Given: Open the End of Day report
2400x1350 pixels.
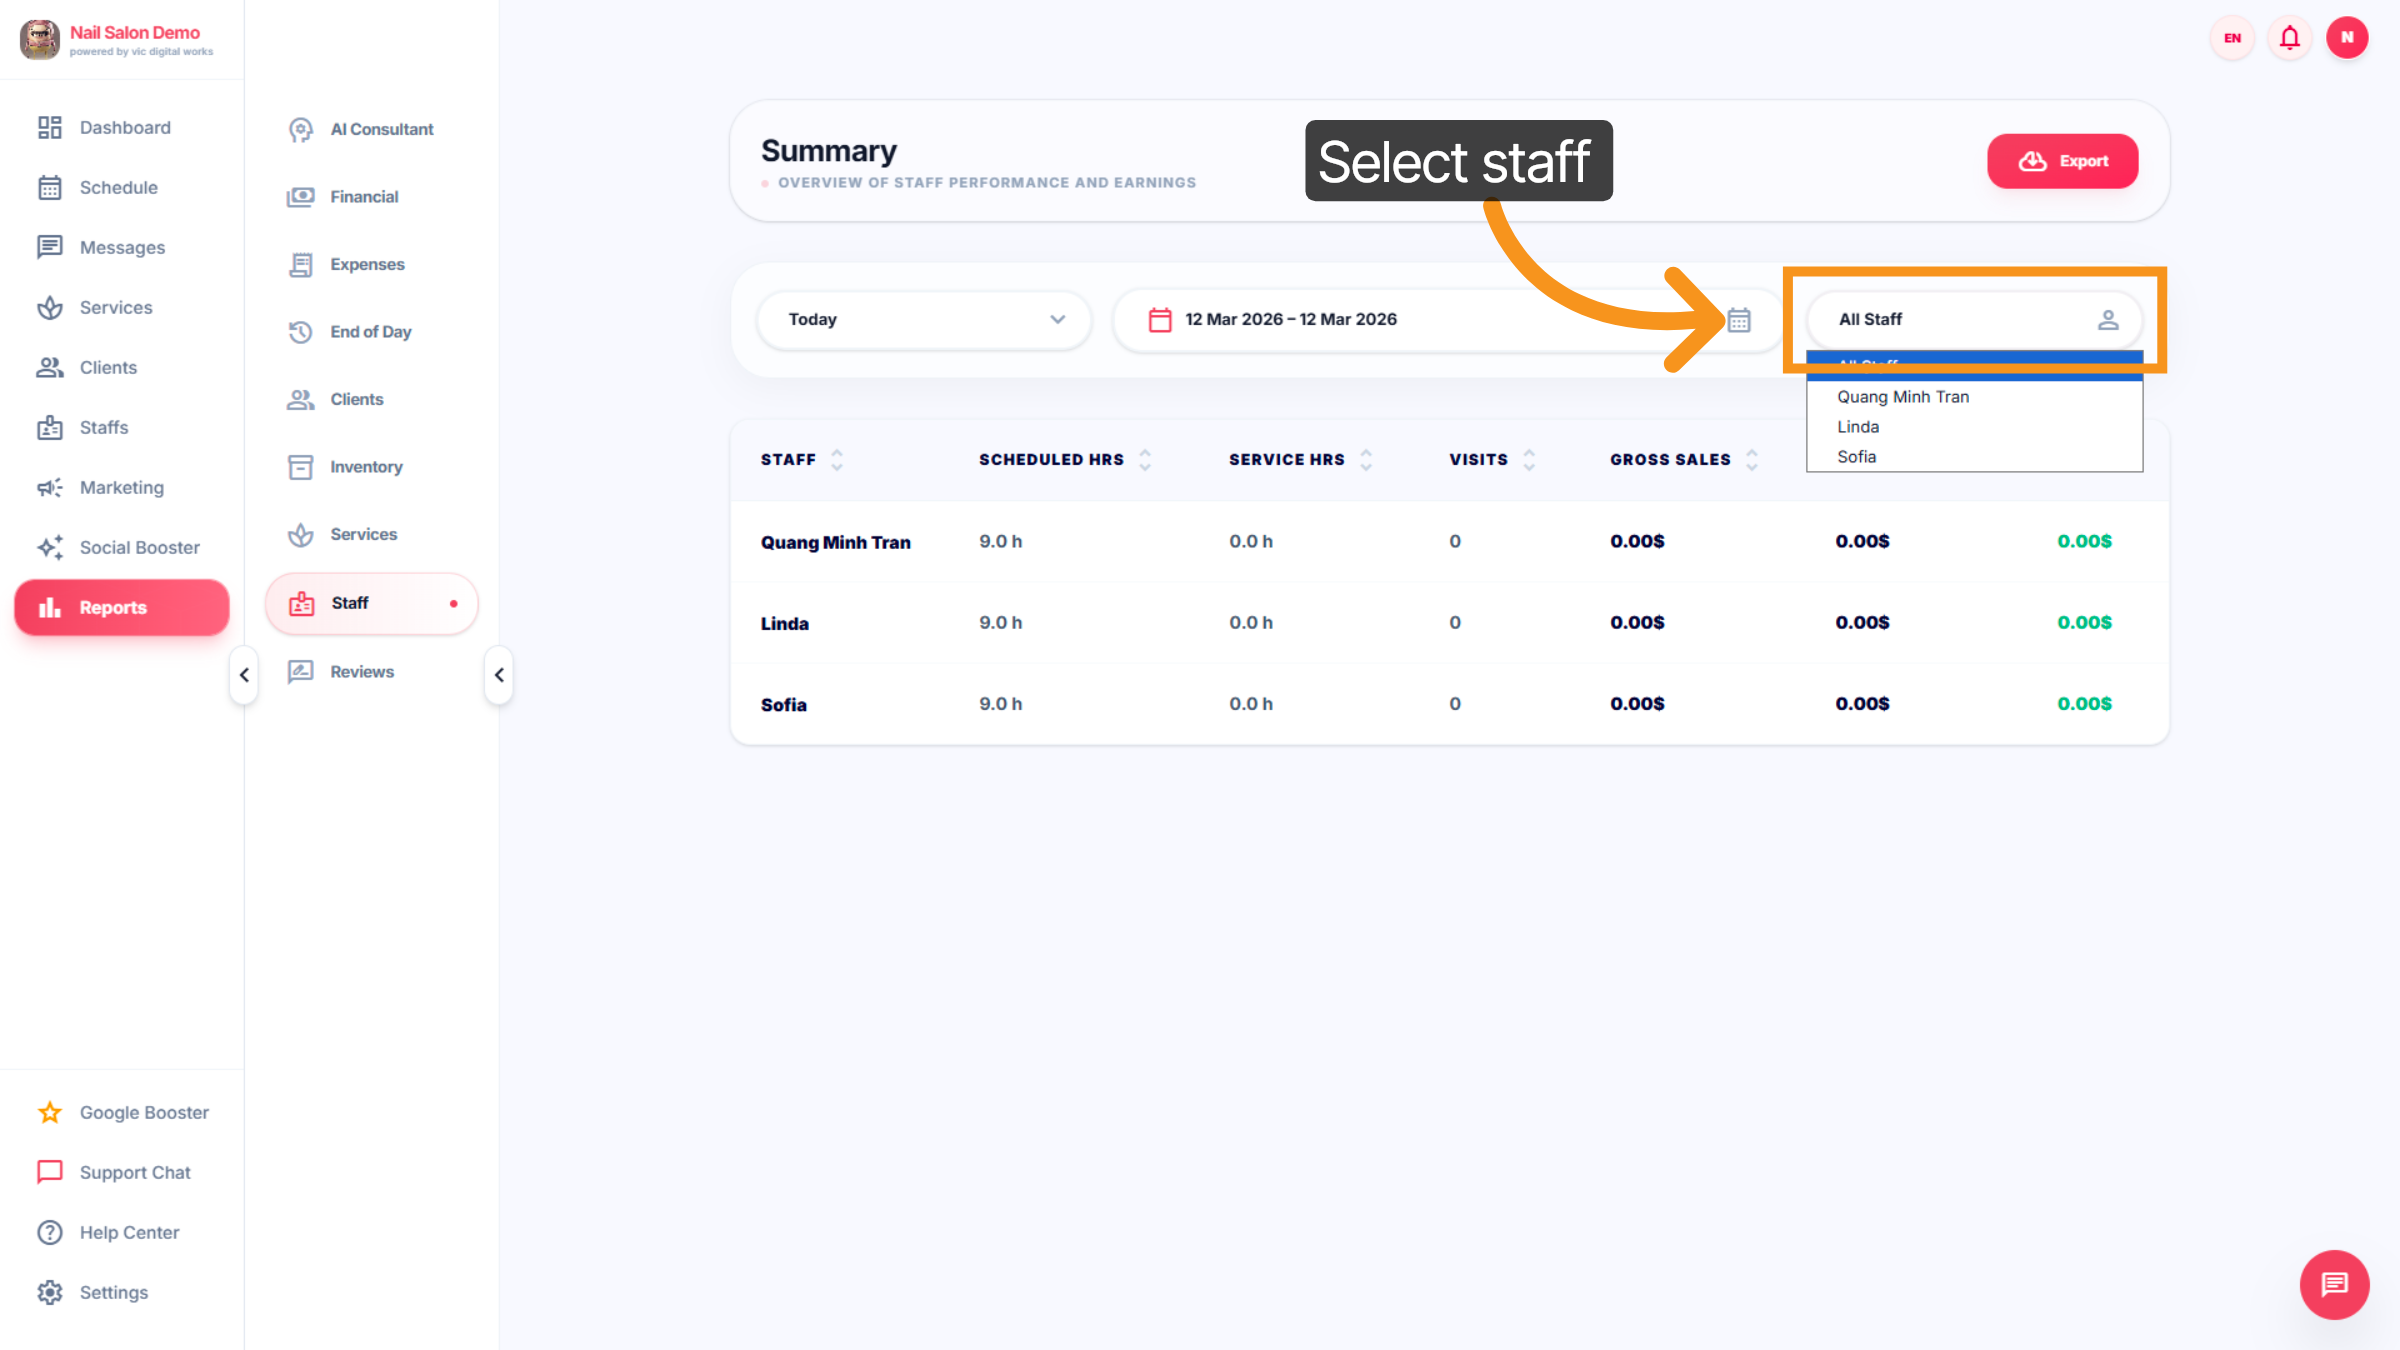Looking at the screenshot, I should click(371, 331).
